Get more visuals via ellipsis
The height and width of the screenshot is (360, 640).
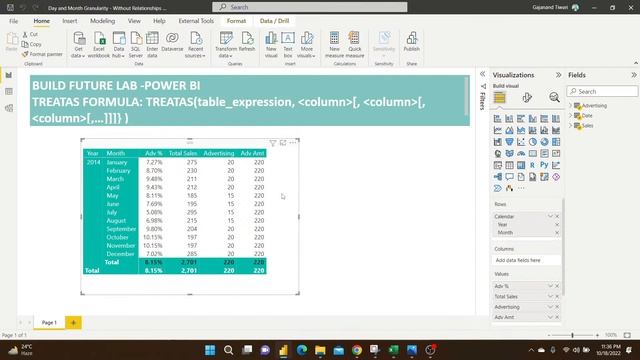pos(521,188)
